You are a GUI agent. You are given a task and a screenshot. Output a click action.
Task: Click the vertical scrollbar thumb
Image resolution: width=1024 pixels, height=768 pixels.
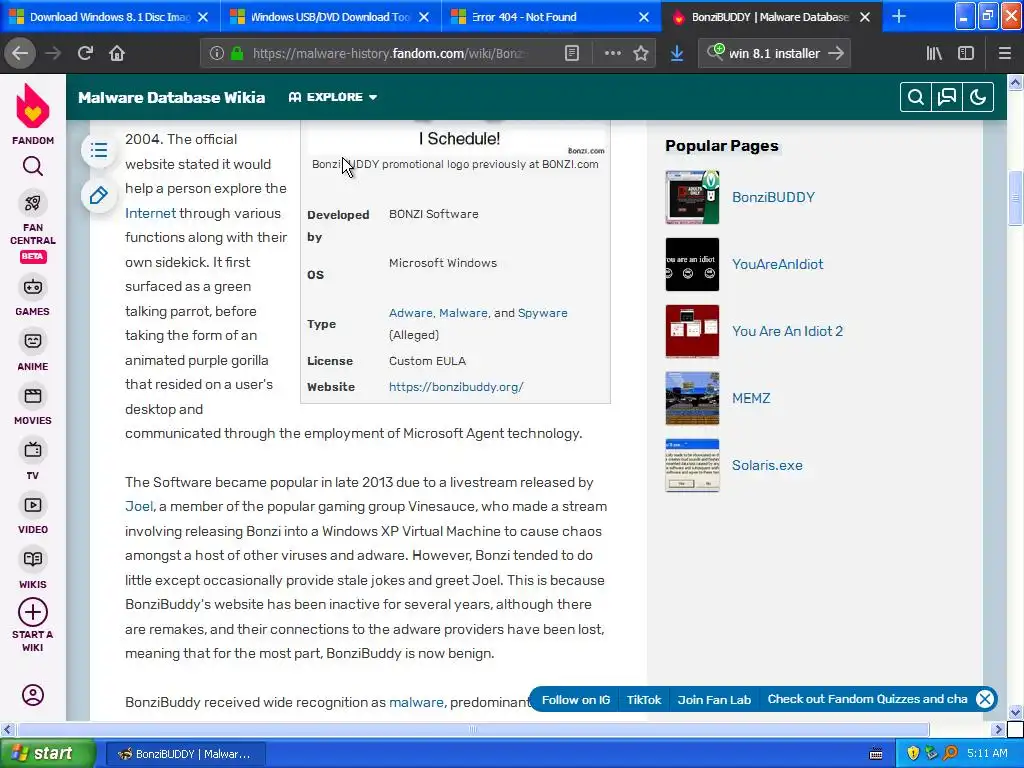(1015, 198)
